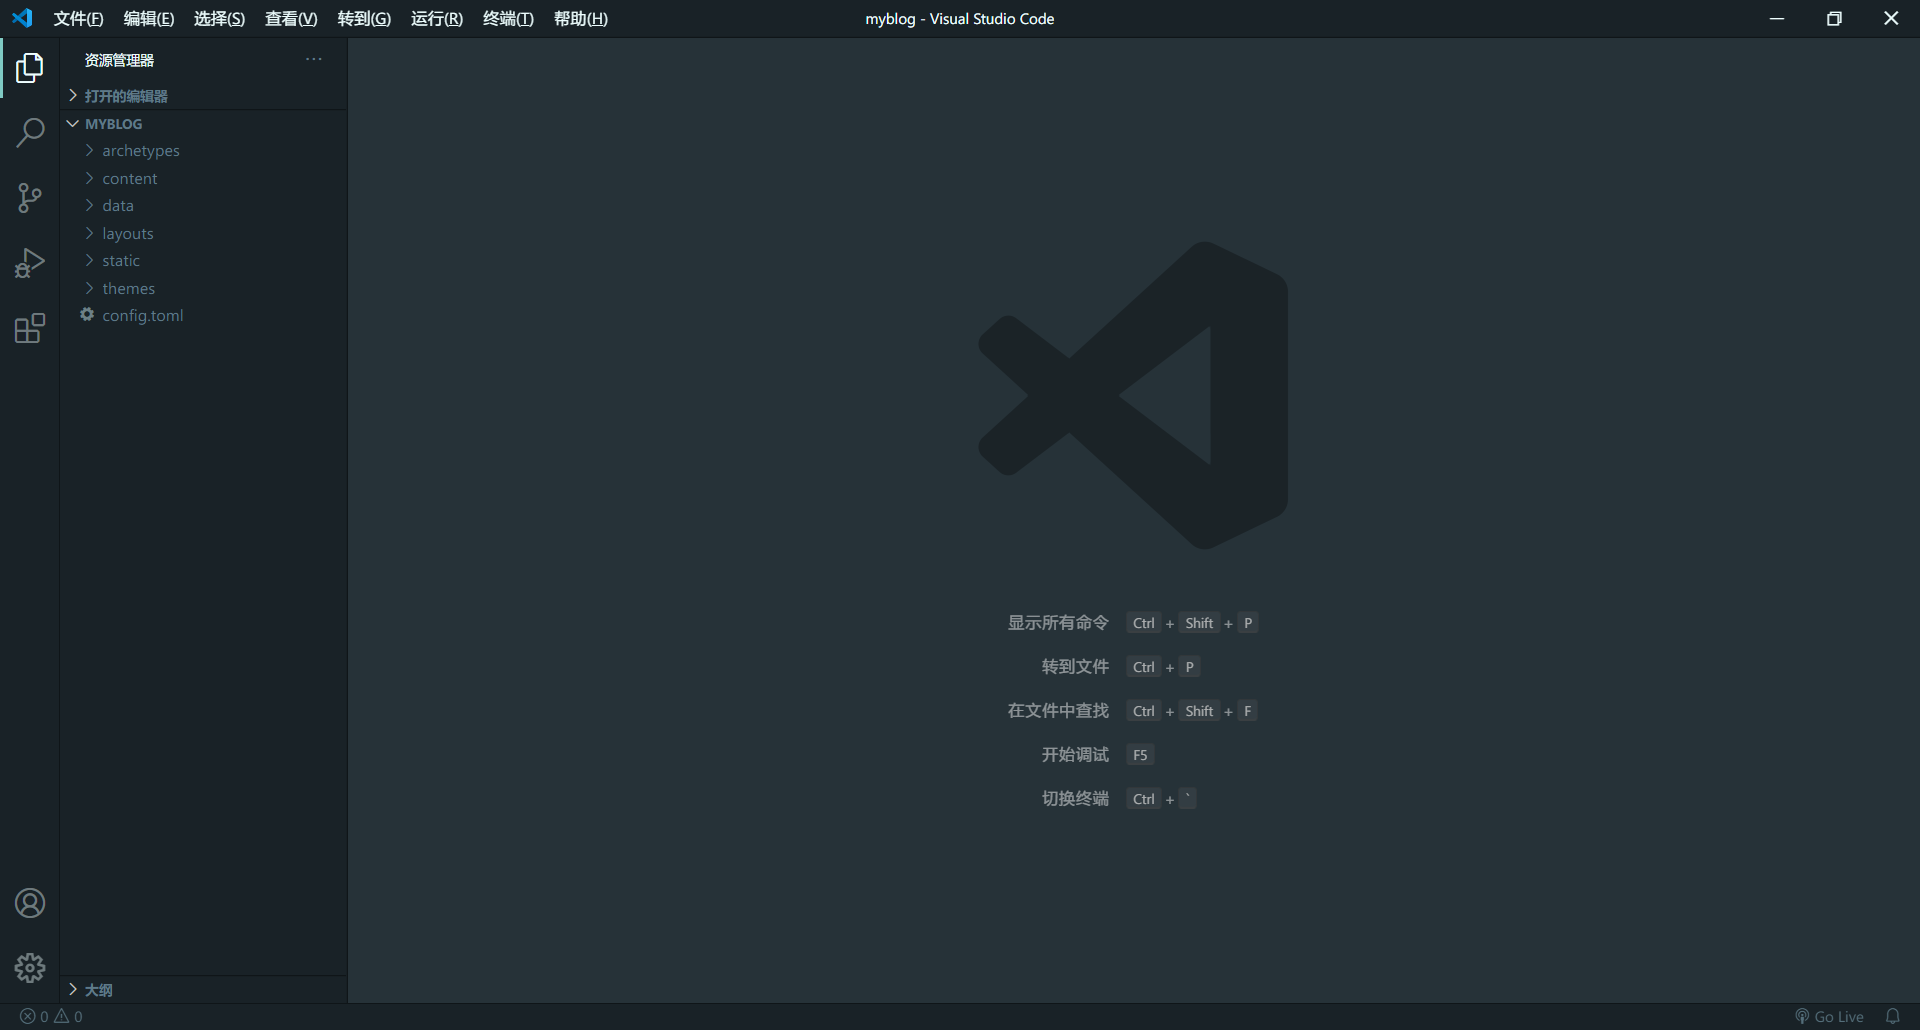This screenshot has width=1920, height=1030.
Task: Open the Explorer view in activity bar
Action: [x=30, y=68]
